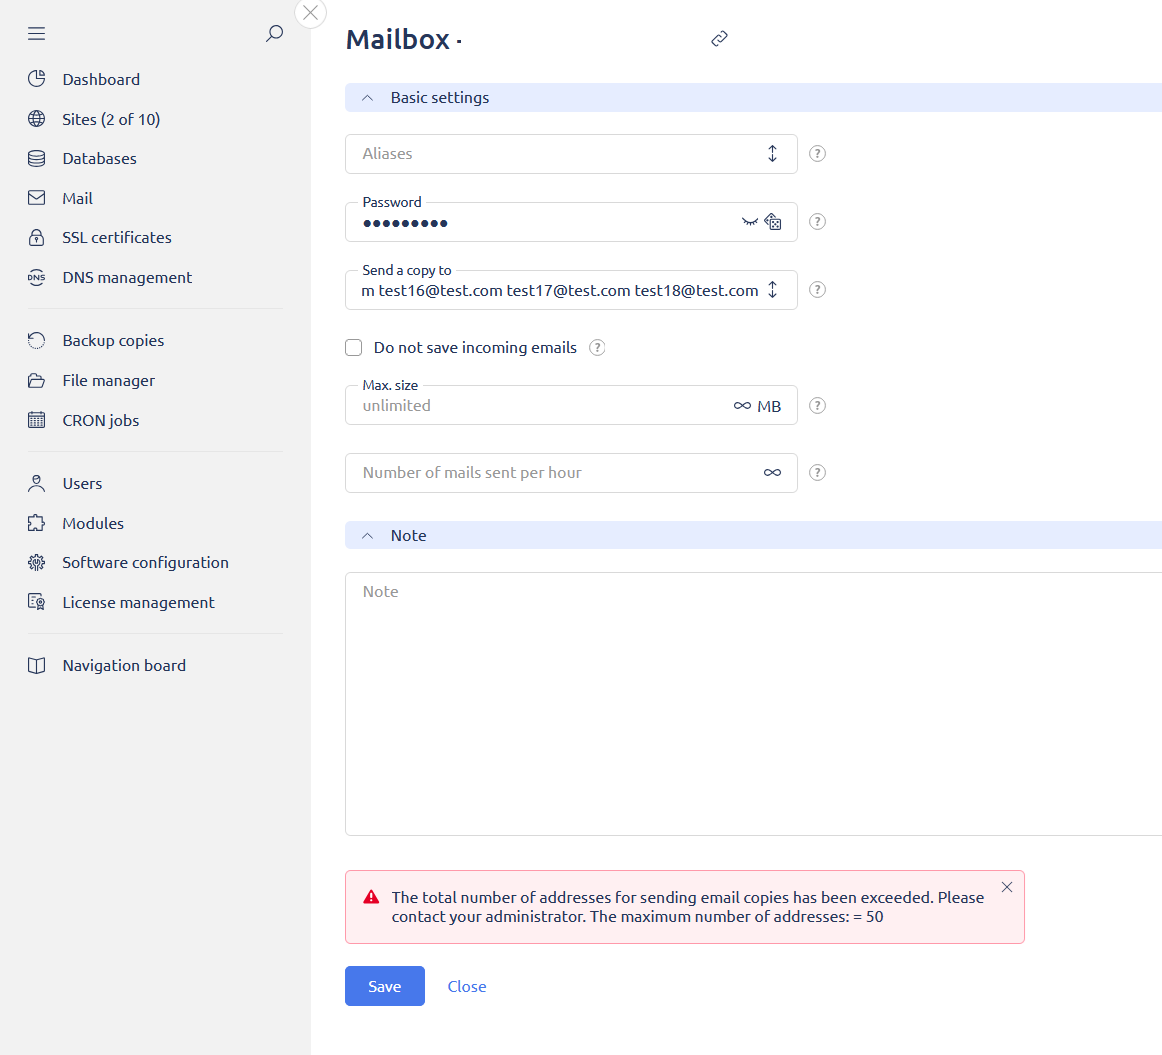The image size is (1162, 1055).
Task: Toggle unlimited Max. size infinity icon
Action: tap(742, 406)
